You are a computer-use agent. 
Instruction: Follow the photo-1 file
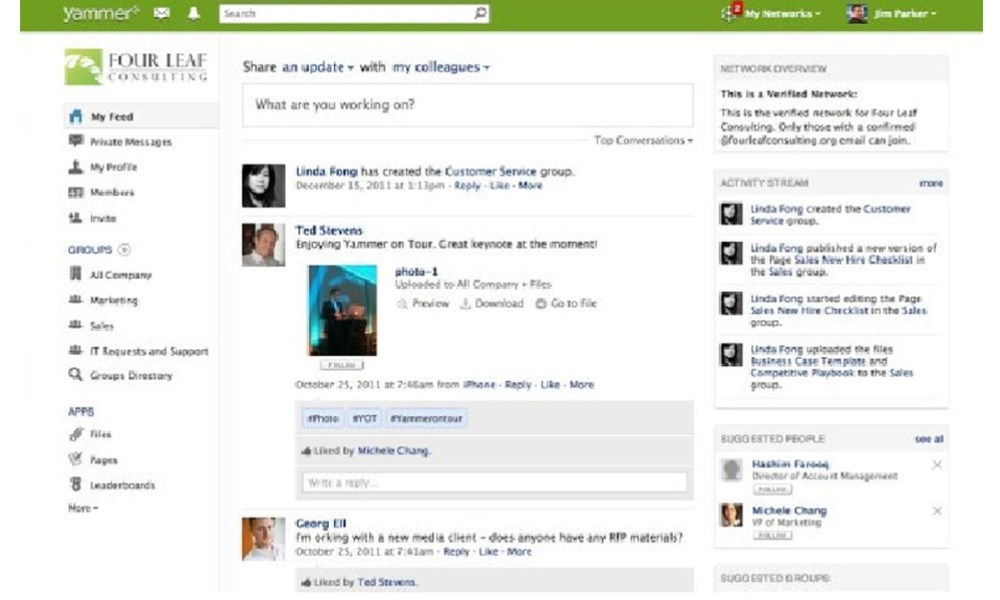tap(342, 365)
